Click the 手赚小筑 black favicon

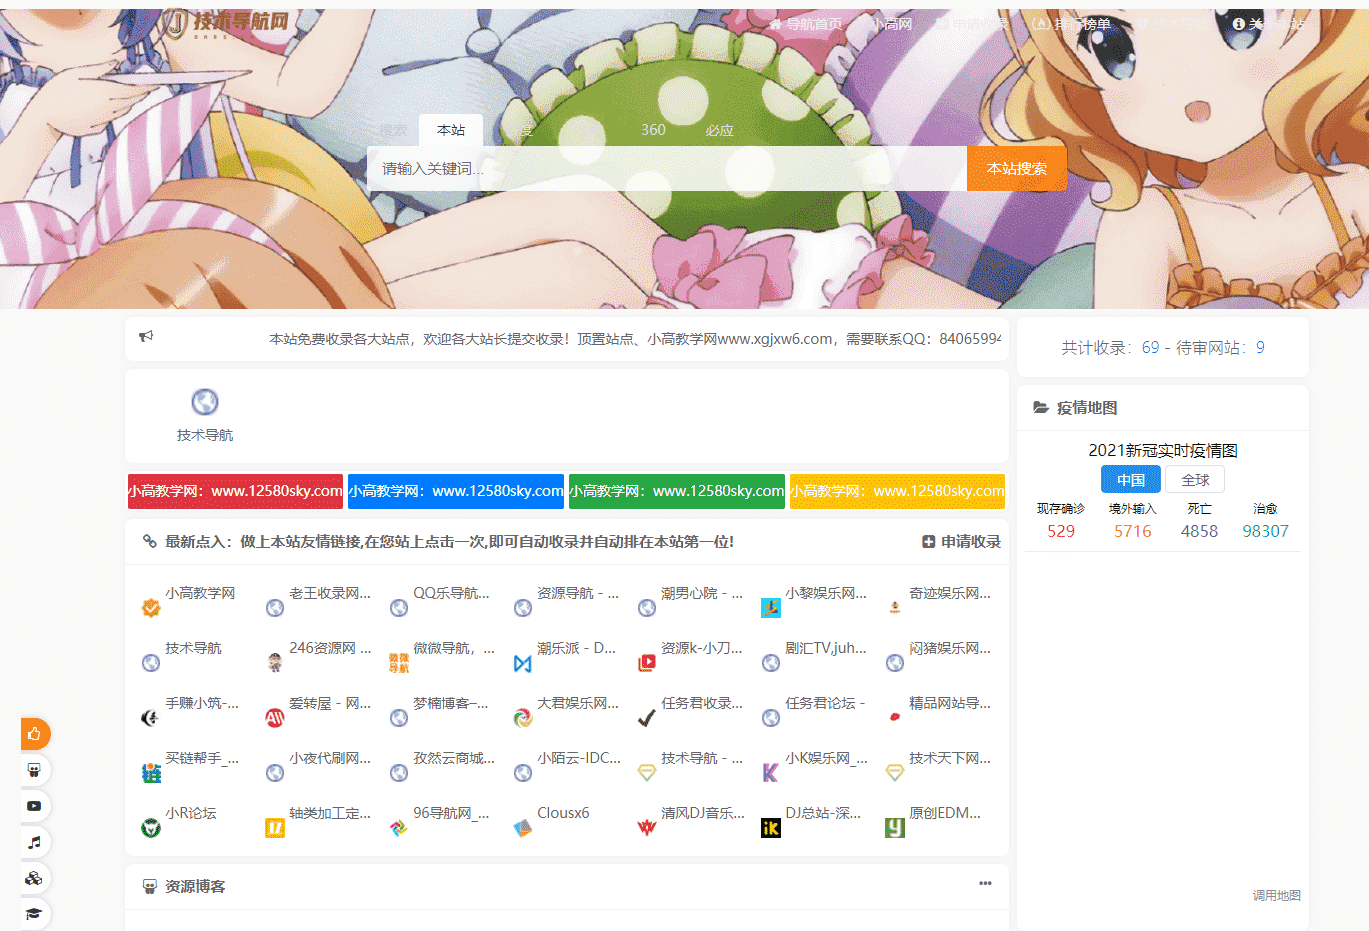151,717
